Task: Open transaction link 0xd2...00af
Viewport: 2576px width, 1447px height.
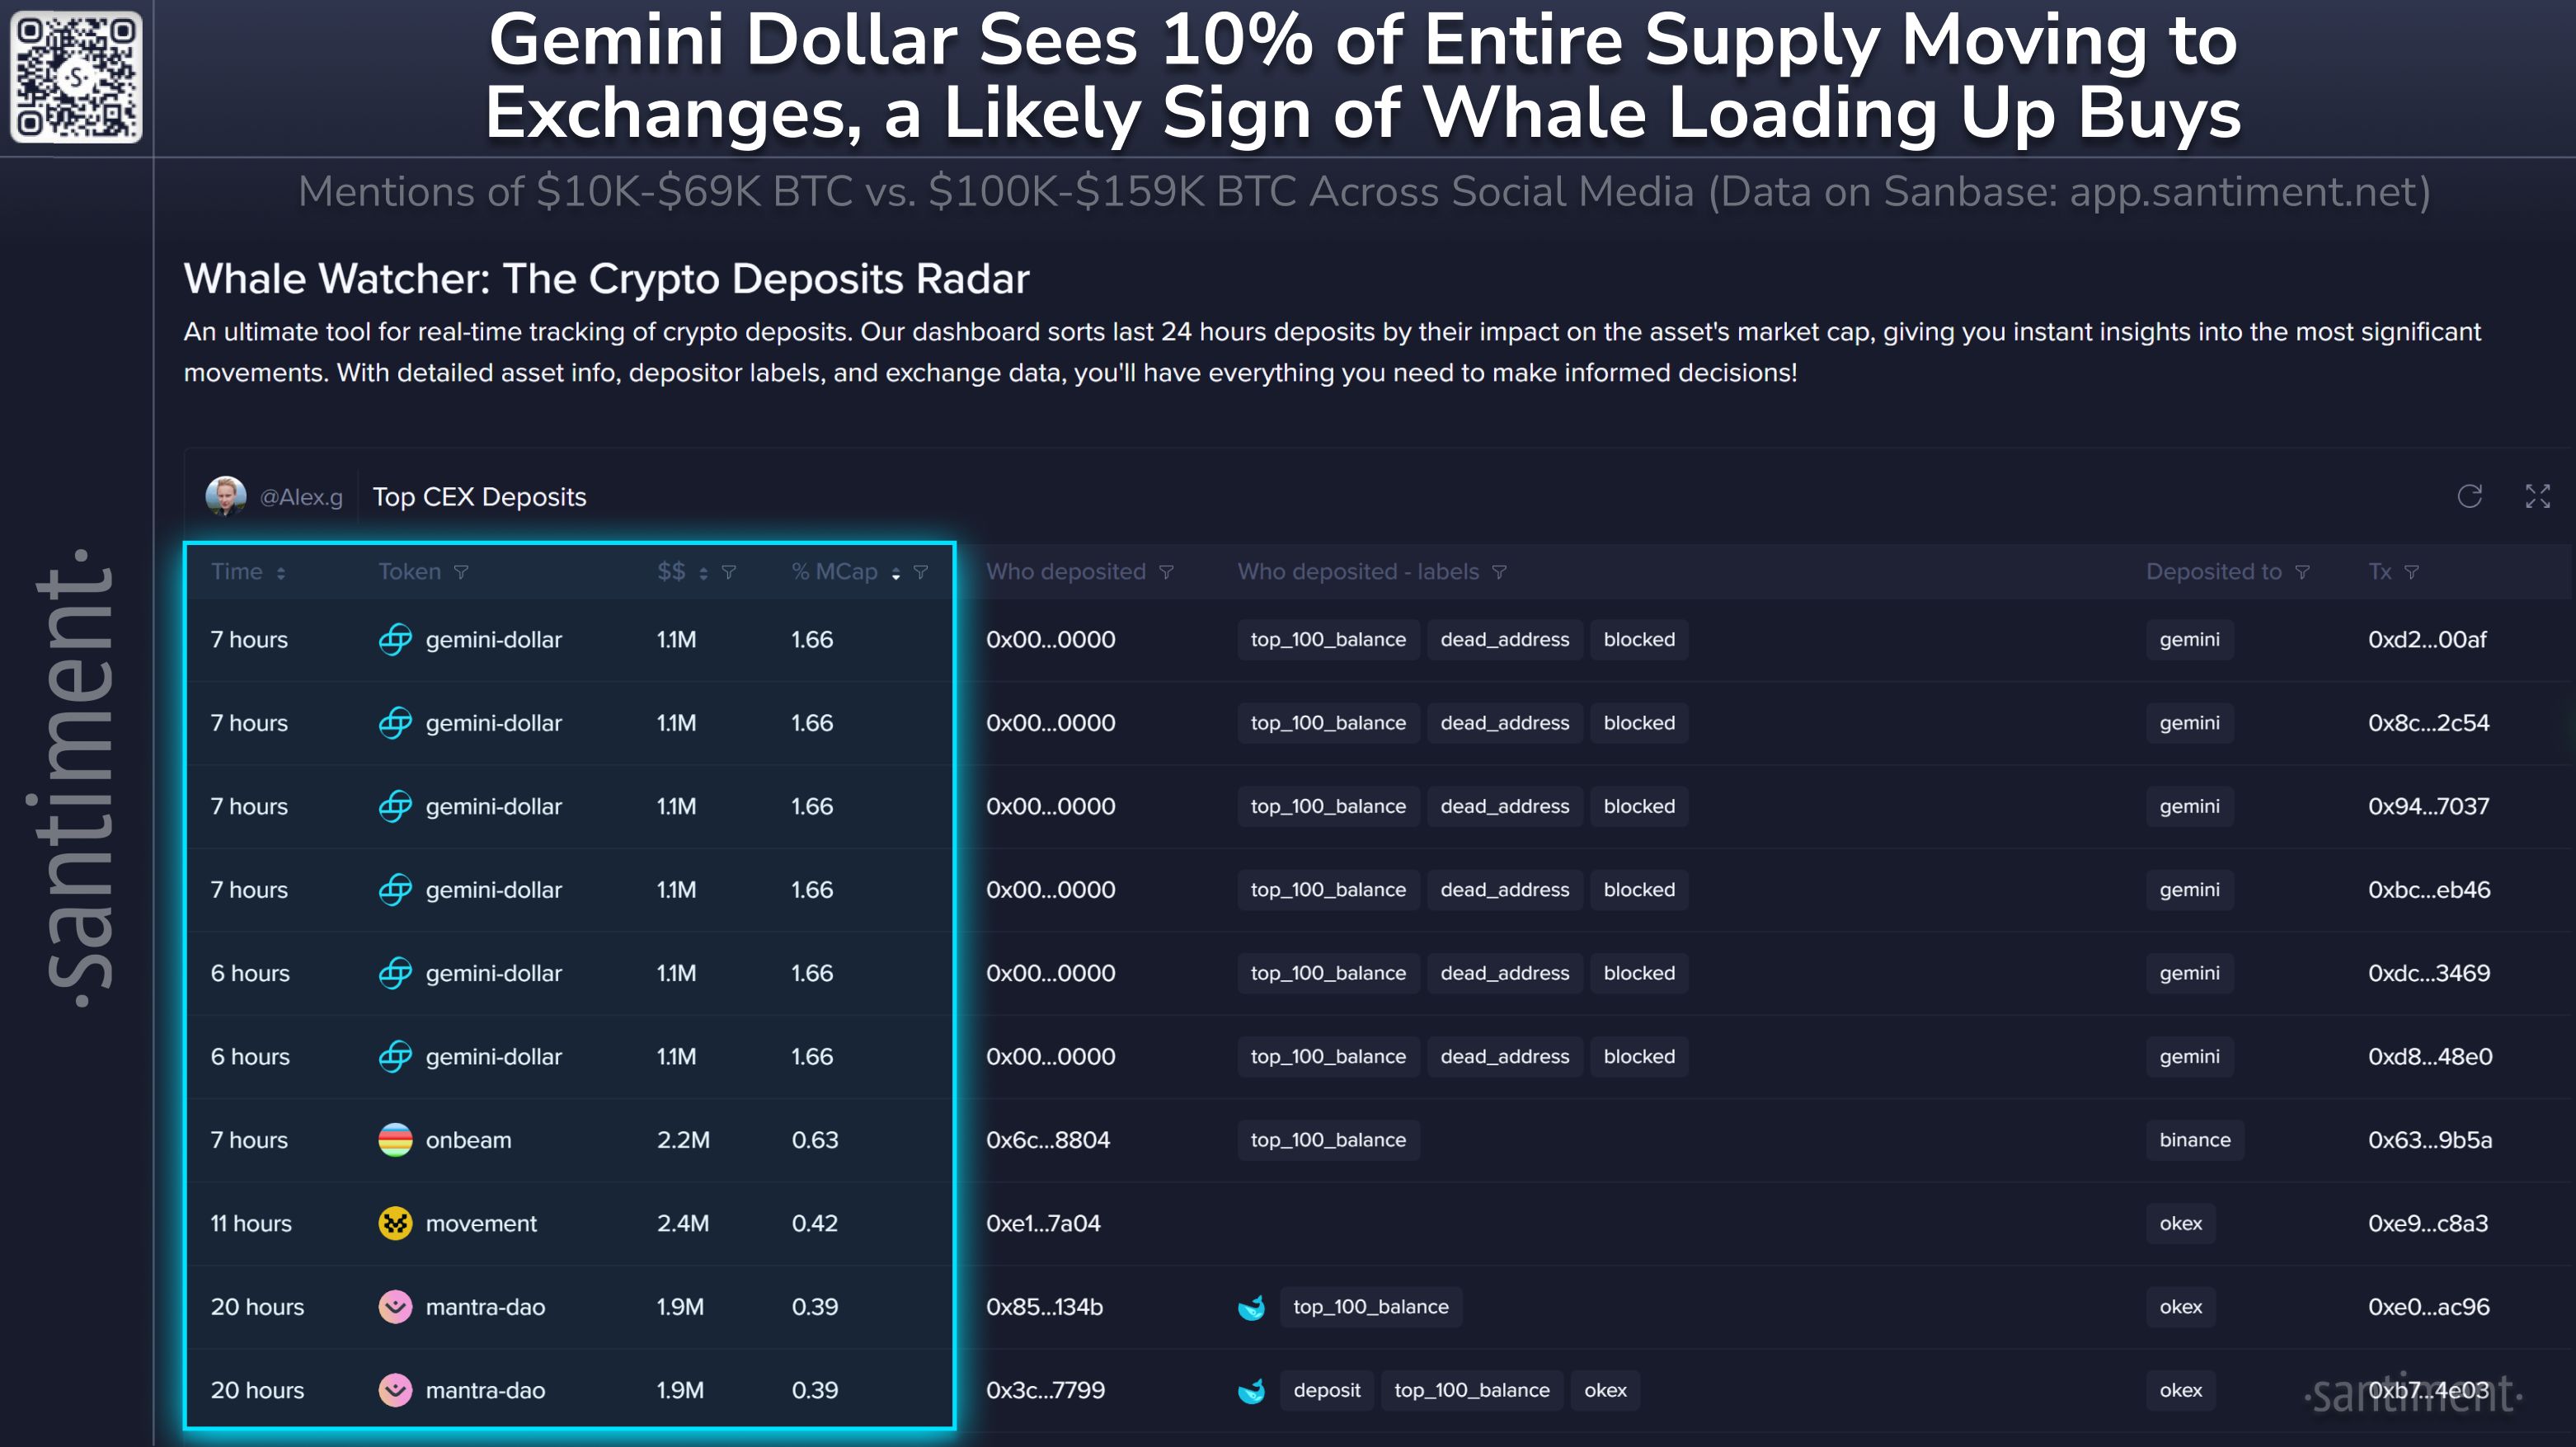Action: tap(2427, 639)
